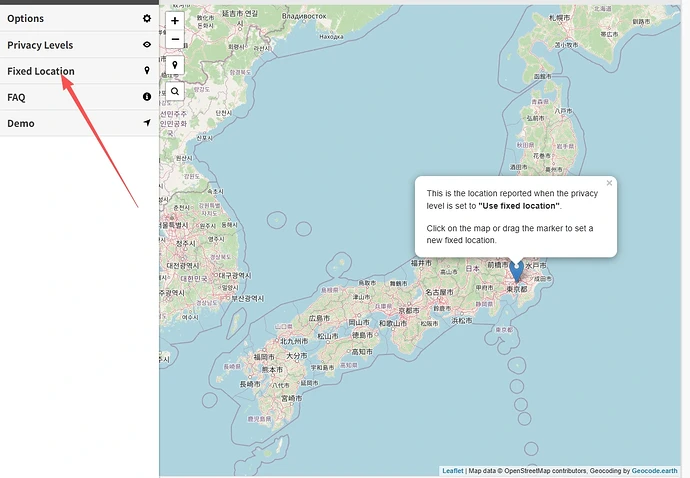
Task: Click the arrow icon beside Demo
Action: pos(147,123)
